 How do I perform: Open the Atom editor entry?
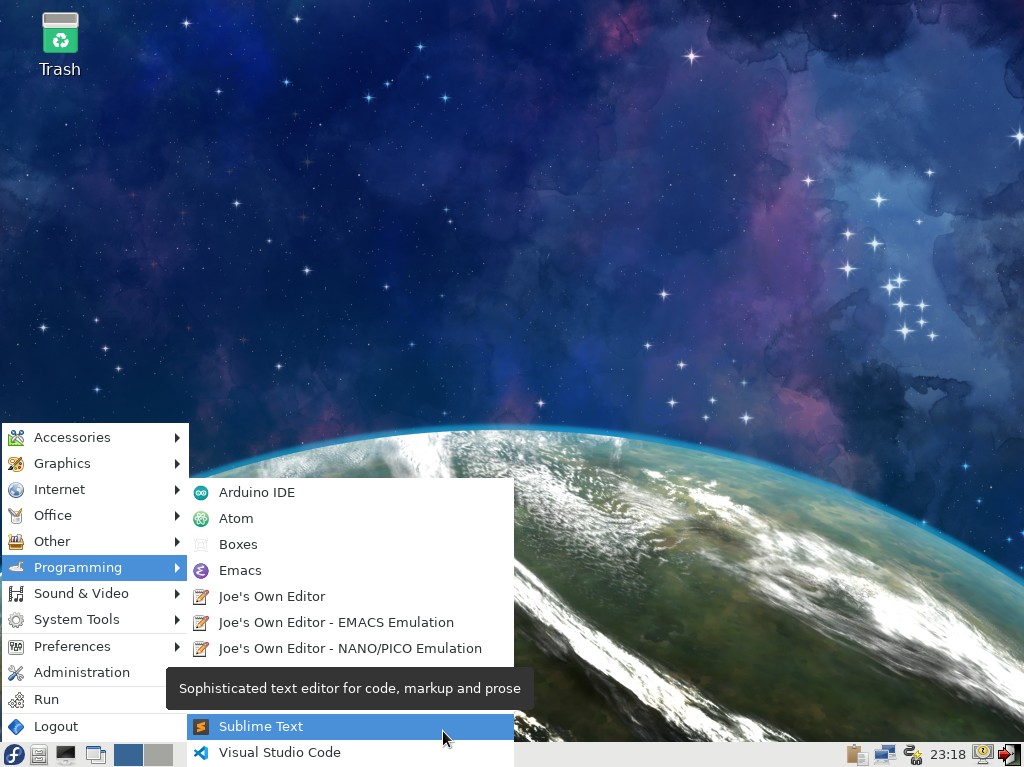click(x=351, y=519)
